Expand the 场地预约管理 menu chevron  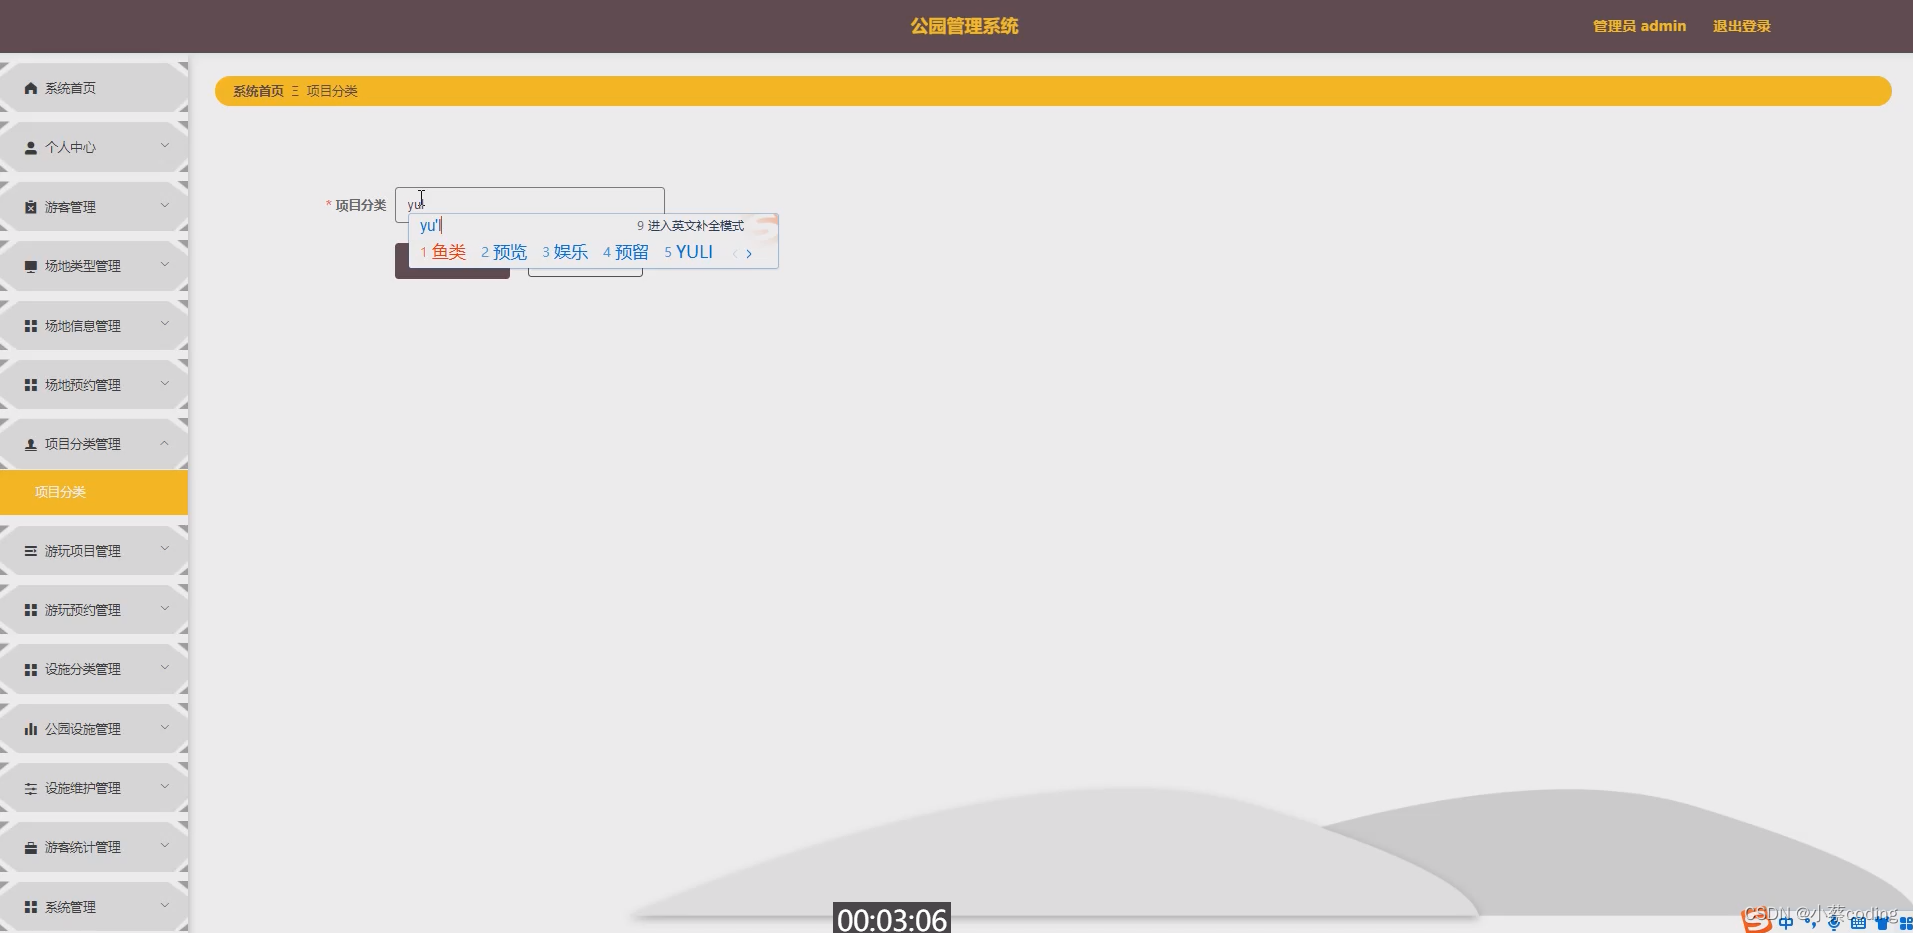coord(165,383)
